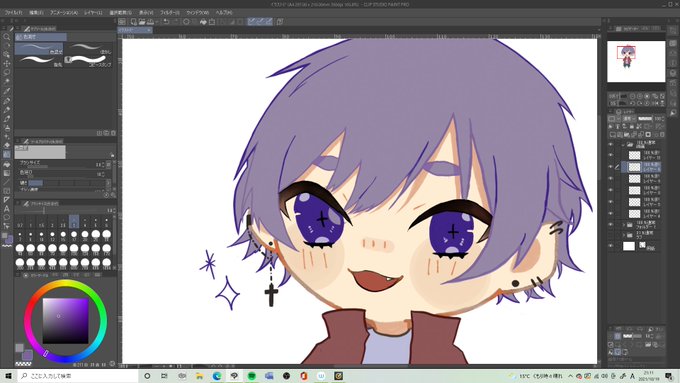Image resolution: width=680 pixels, height=383 pixels.
Task: Toggle the first snap-to-ruler button in command bar
Action: tap(252, 22)
